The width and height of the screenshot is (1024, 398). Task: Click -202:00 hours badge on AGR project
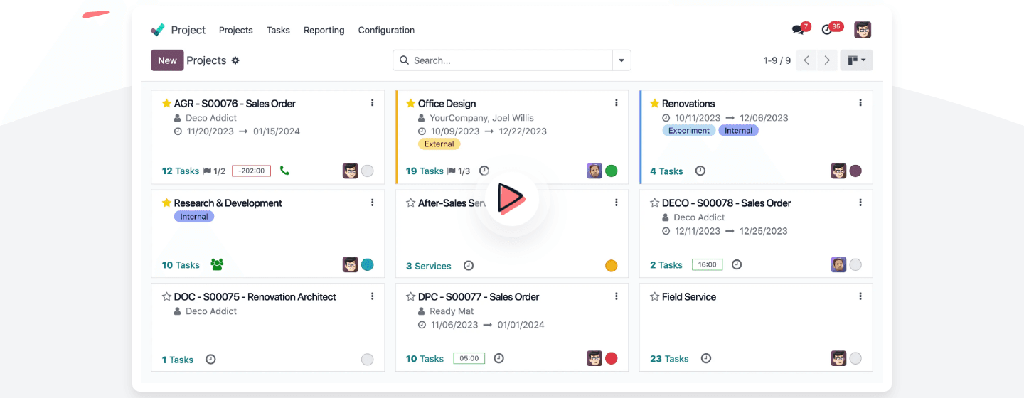(251, 171)
